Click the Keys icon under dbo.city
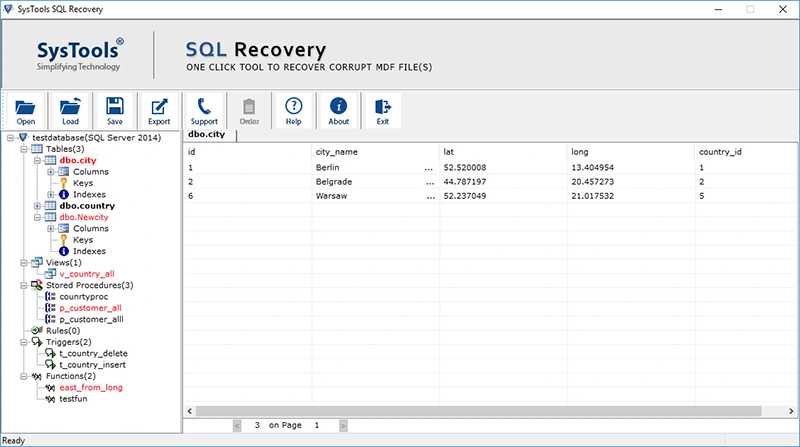The width and height of the screenshot is (800, 447). [x=64, y=183]
